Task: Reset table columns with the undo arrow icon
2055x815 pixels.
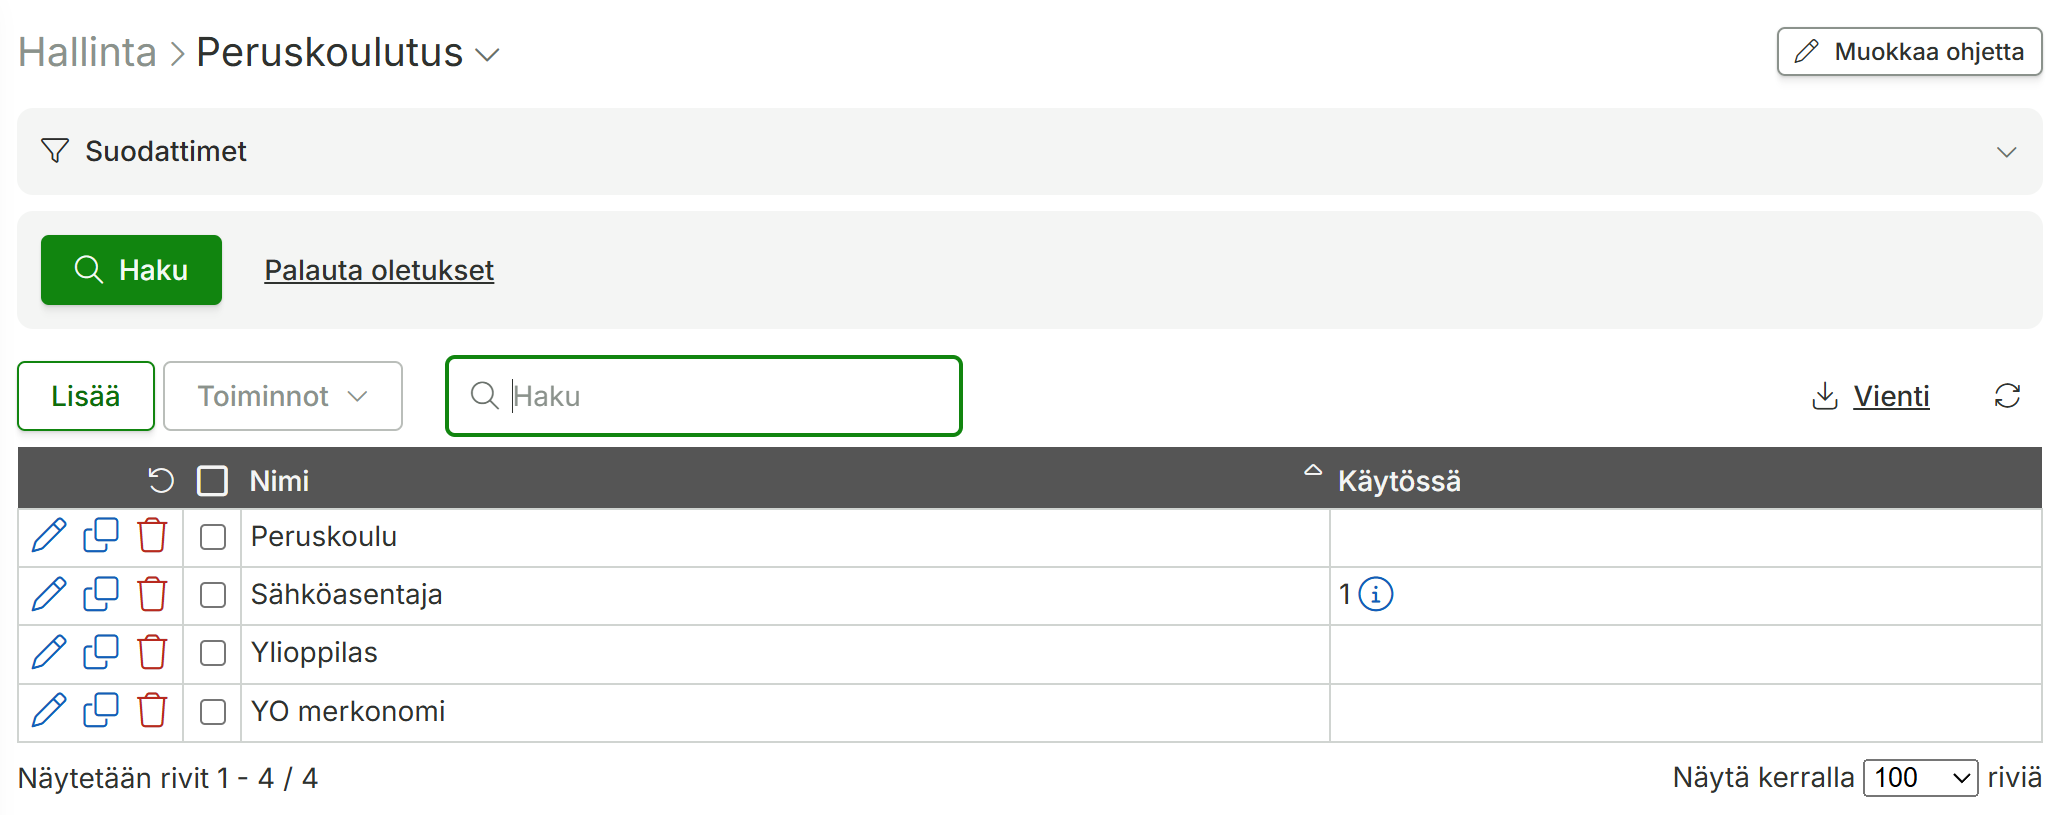Action: click(161, 481)
